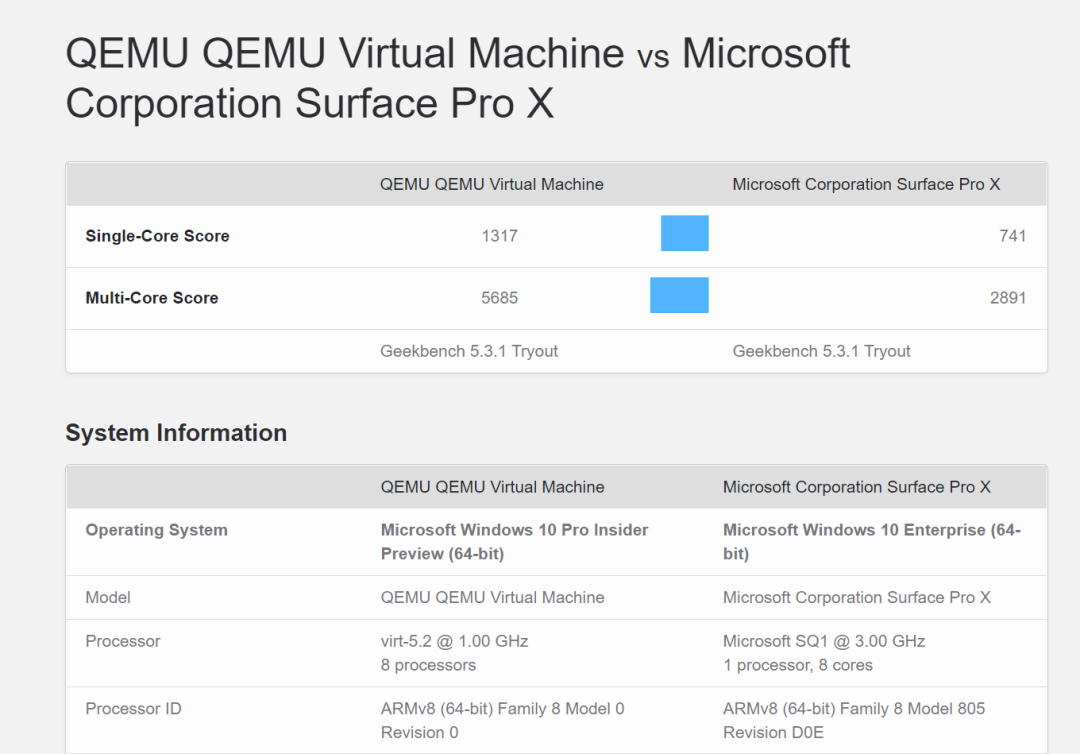This screenshot has width=1080, height=754.
Task: Select "Microsoft Windows 10 Pro Insider Preview (64-bit)"
Action: pos(515,542)
